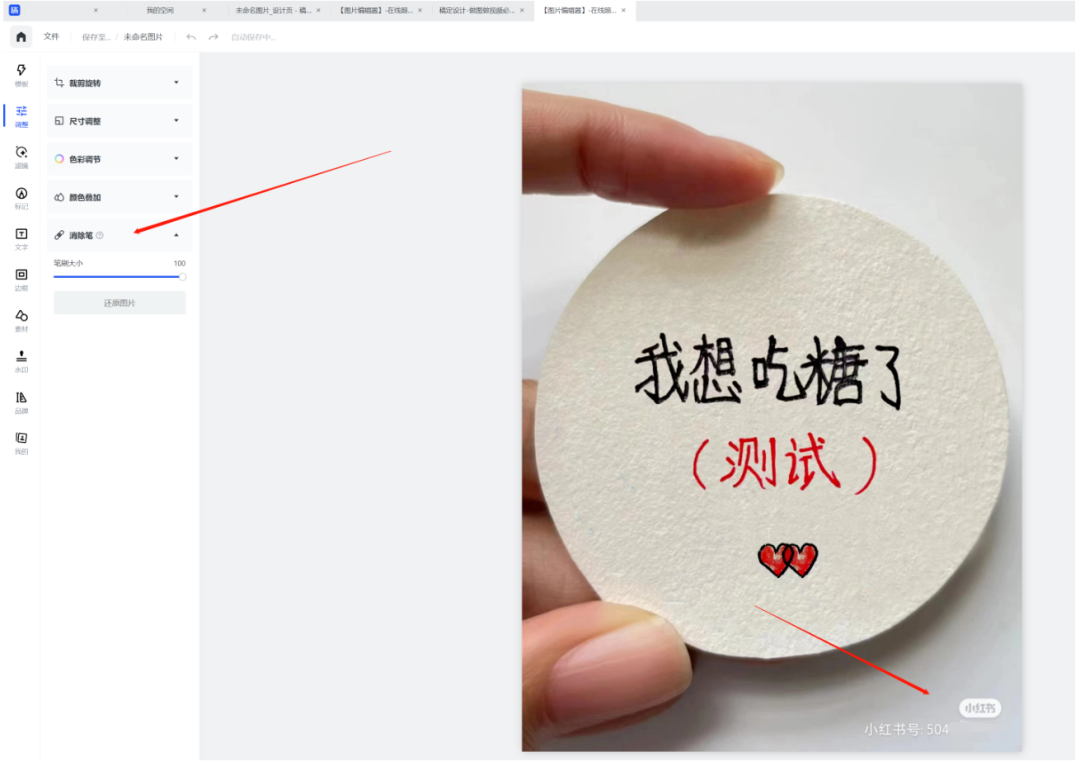
Task: Expand the 色彩调节 (Color Adjust) dropdown
Action: 119,158
